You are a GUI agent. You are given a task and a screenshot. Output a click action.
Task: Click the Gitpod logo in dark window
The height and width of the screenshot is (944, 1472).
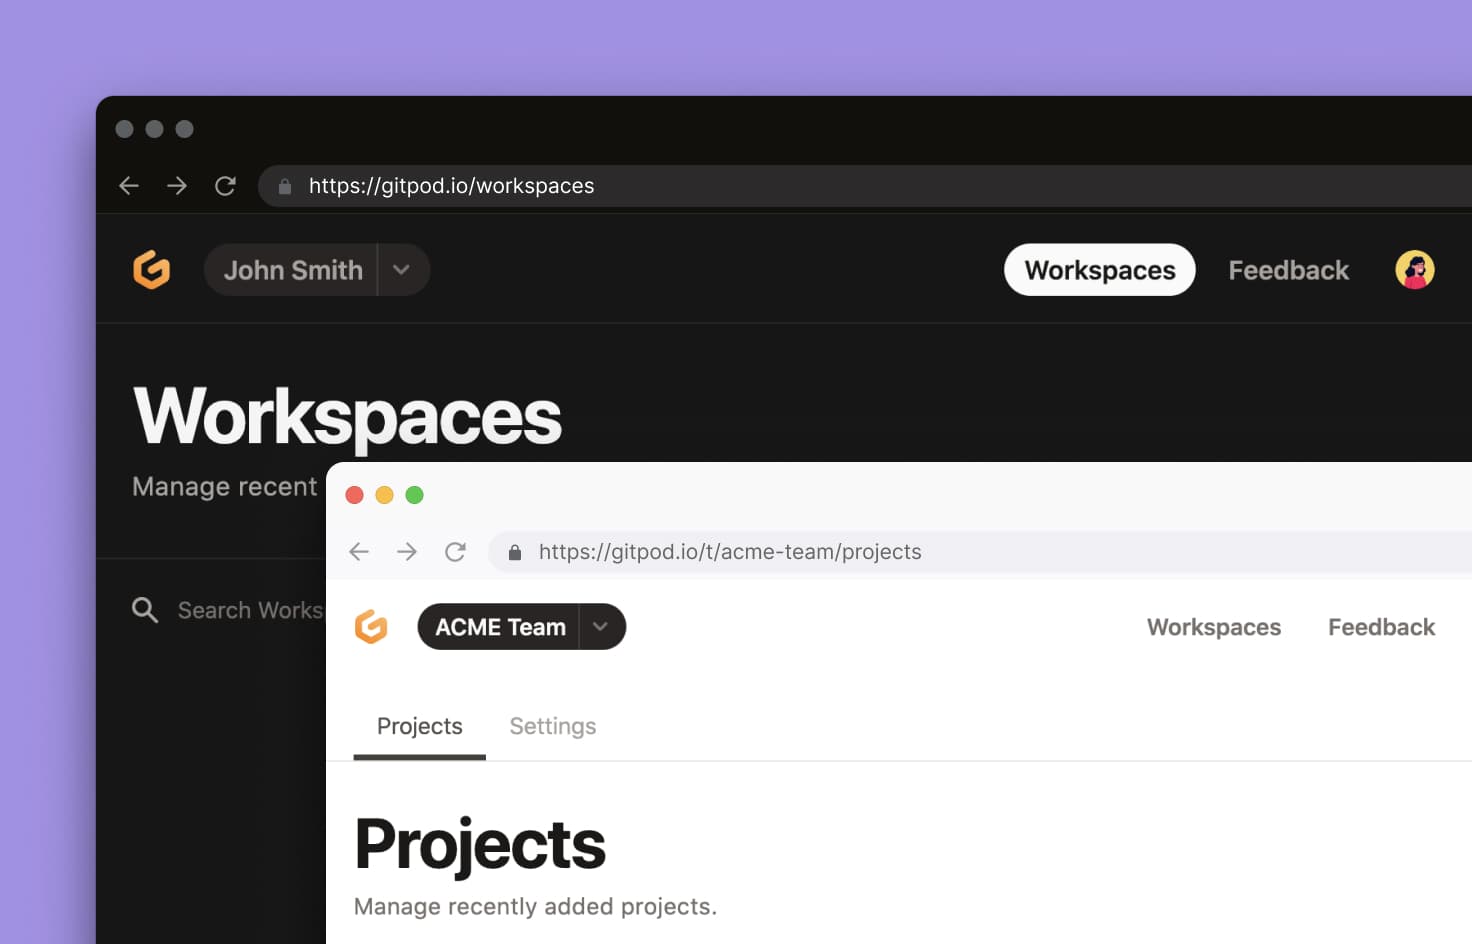pyautogui.click(x=152, y=270)
